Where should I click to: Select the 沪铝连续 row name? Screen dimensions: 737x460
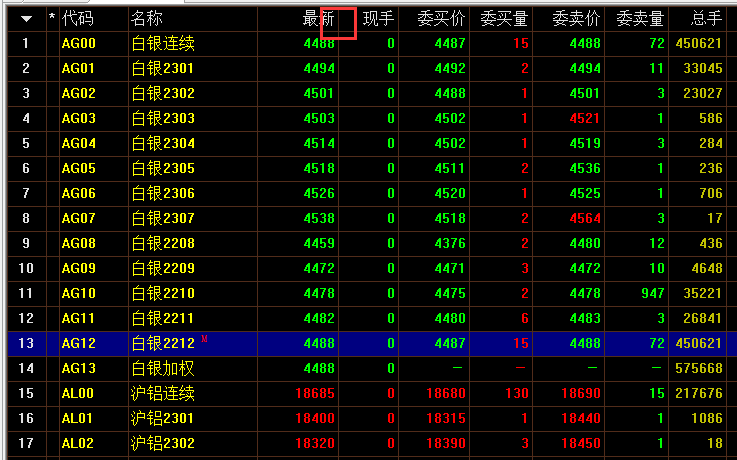click(163, 393)
